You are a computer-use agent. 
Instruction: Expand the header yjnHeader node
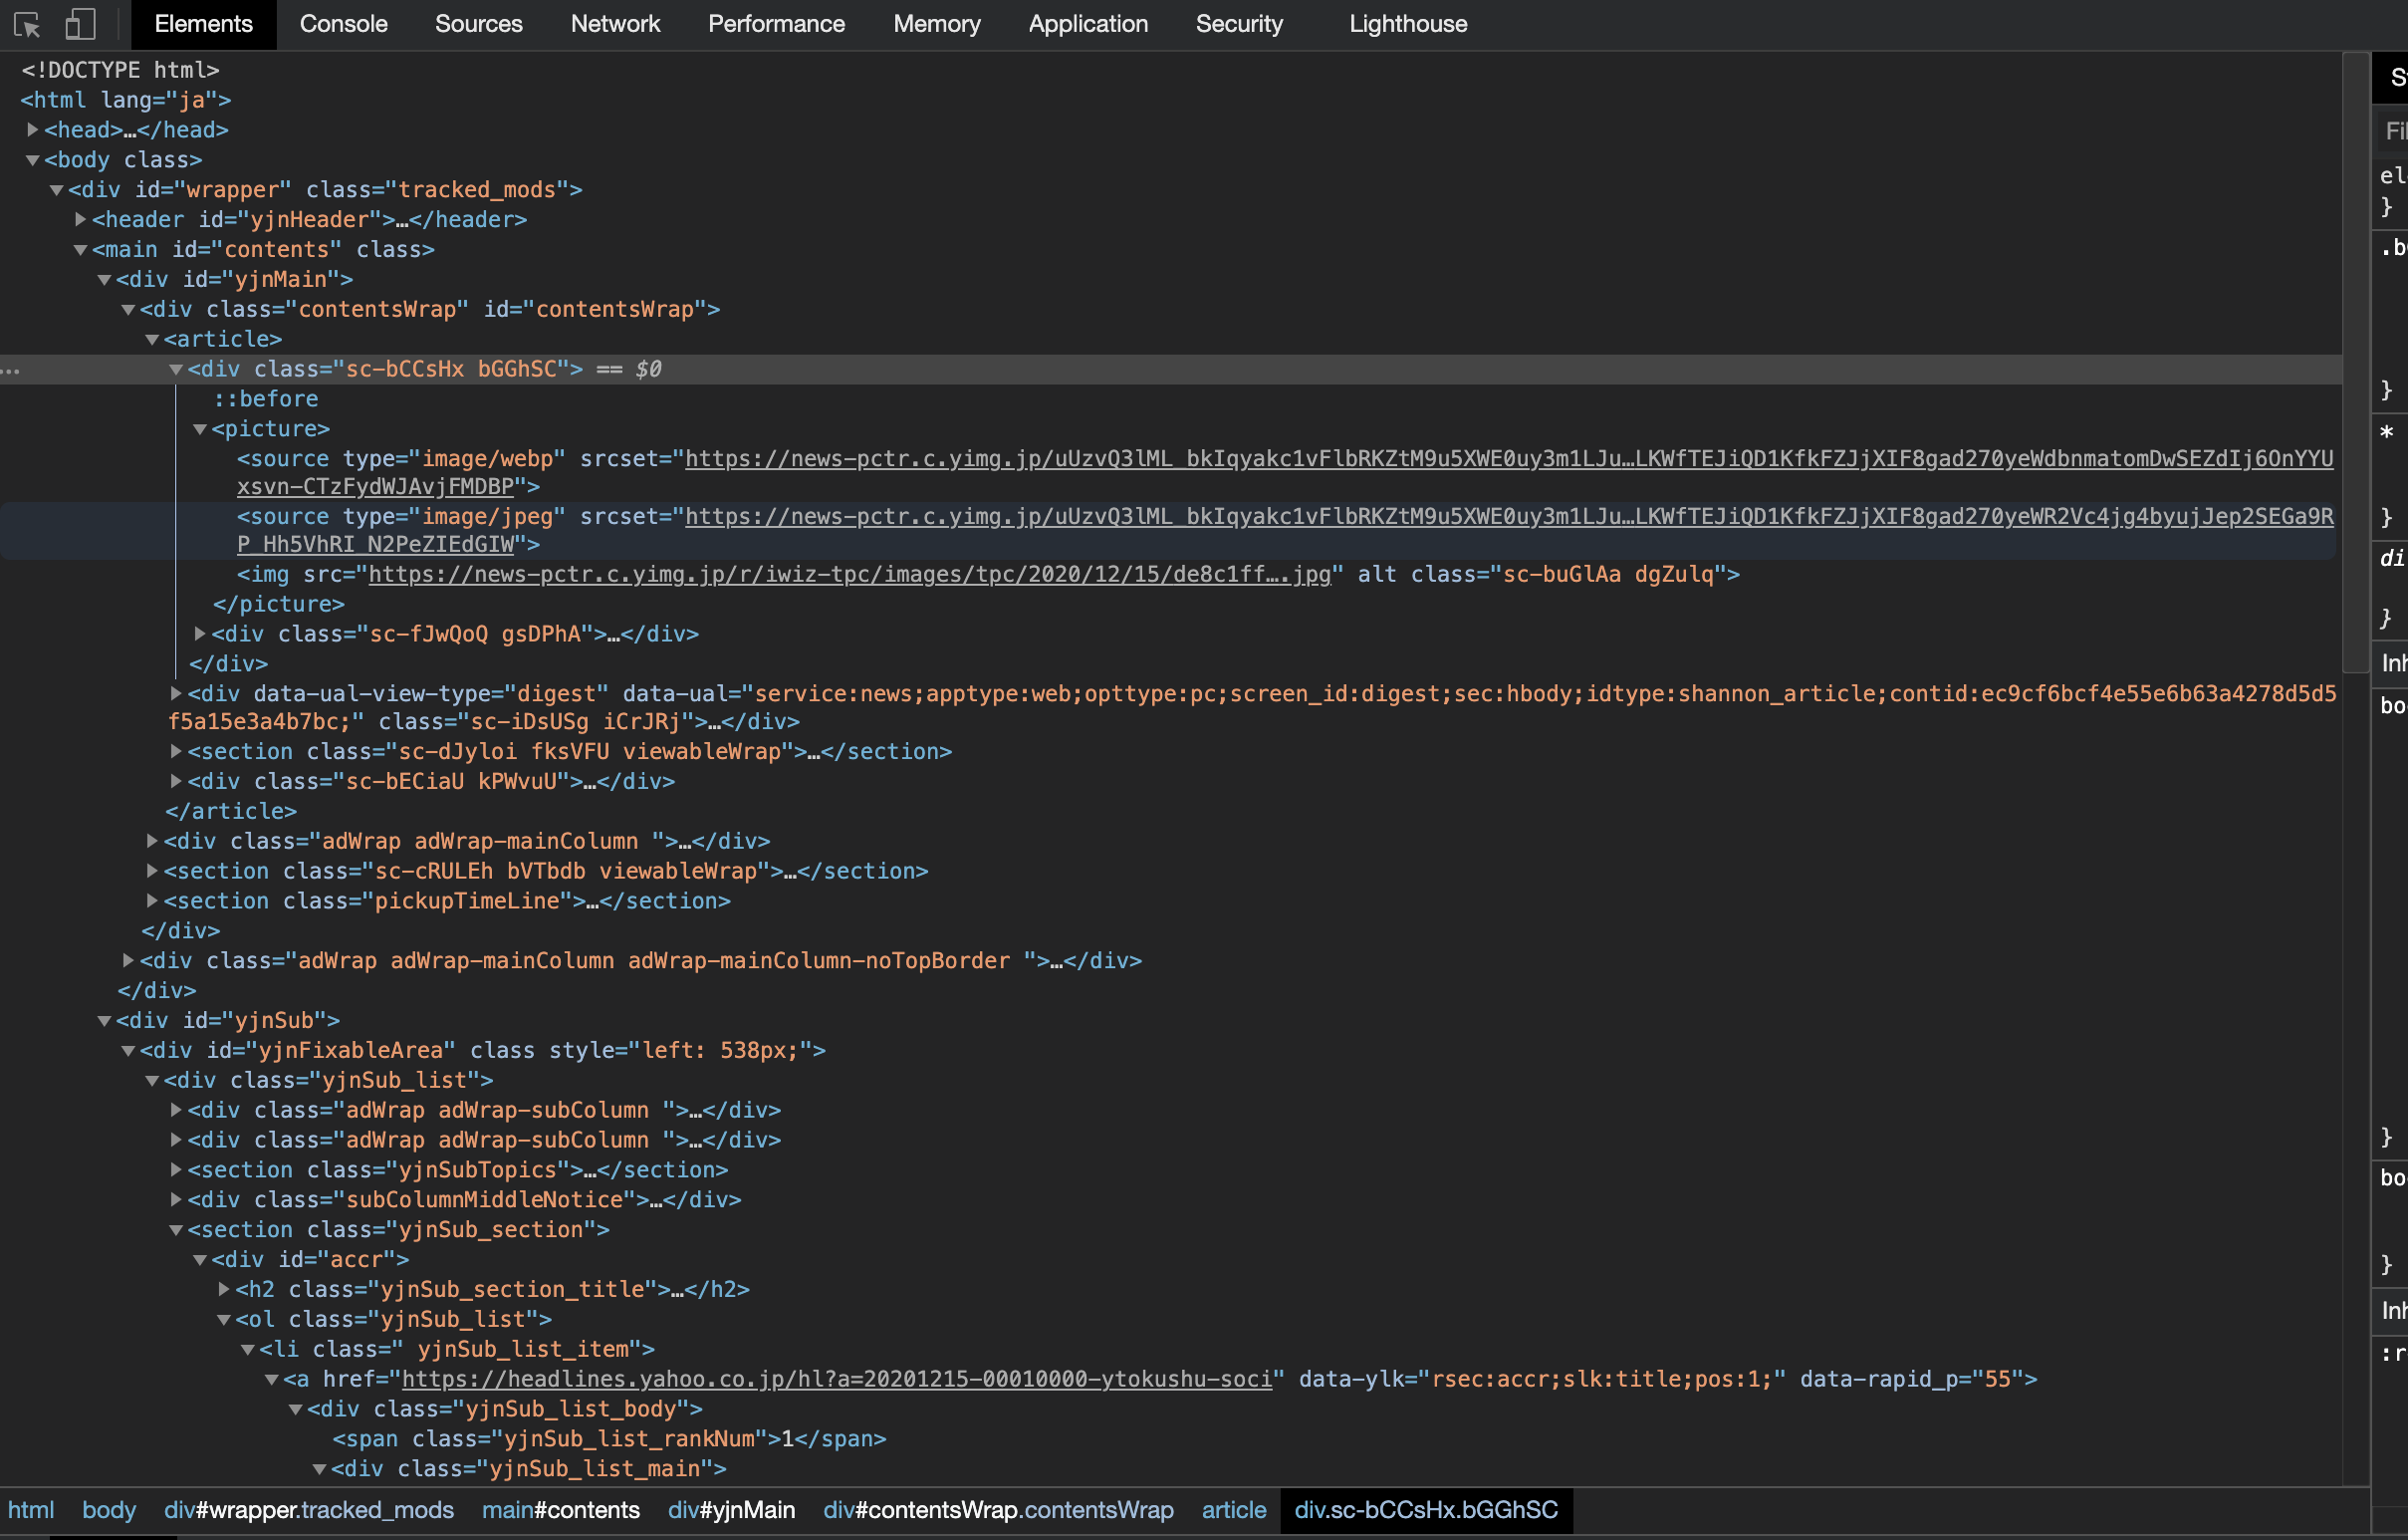click(x=81, y=219)
